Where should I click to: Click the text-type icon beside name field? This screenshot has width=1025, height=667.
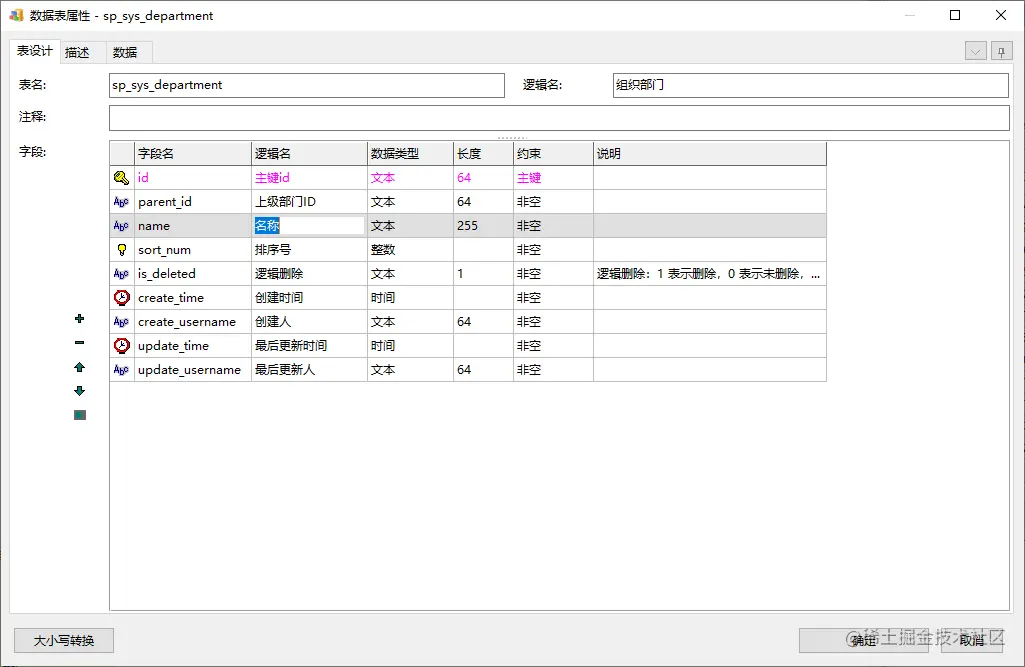[x=122, y=226]
